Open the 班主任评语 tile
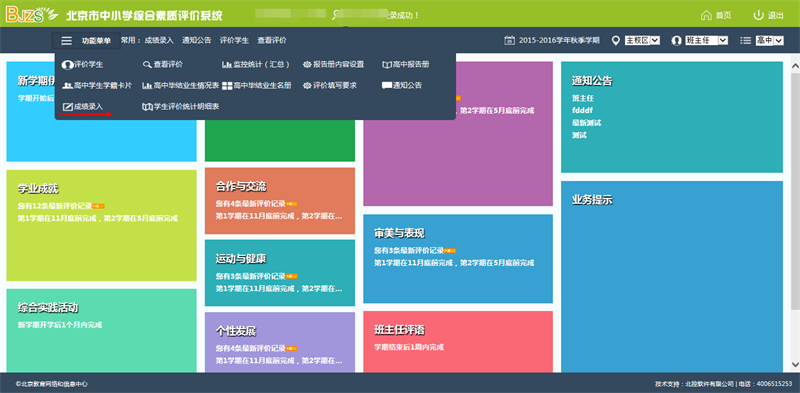The width and height of the screenshot is (800, 393). click(x=458, y=342)
